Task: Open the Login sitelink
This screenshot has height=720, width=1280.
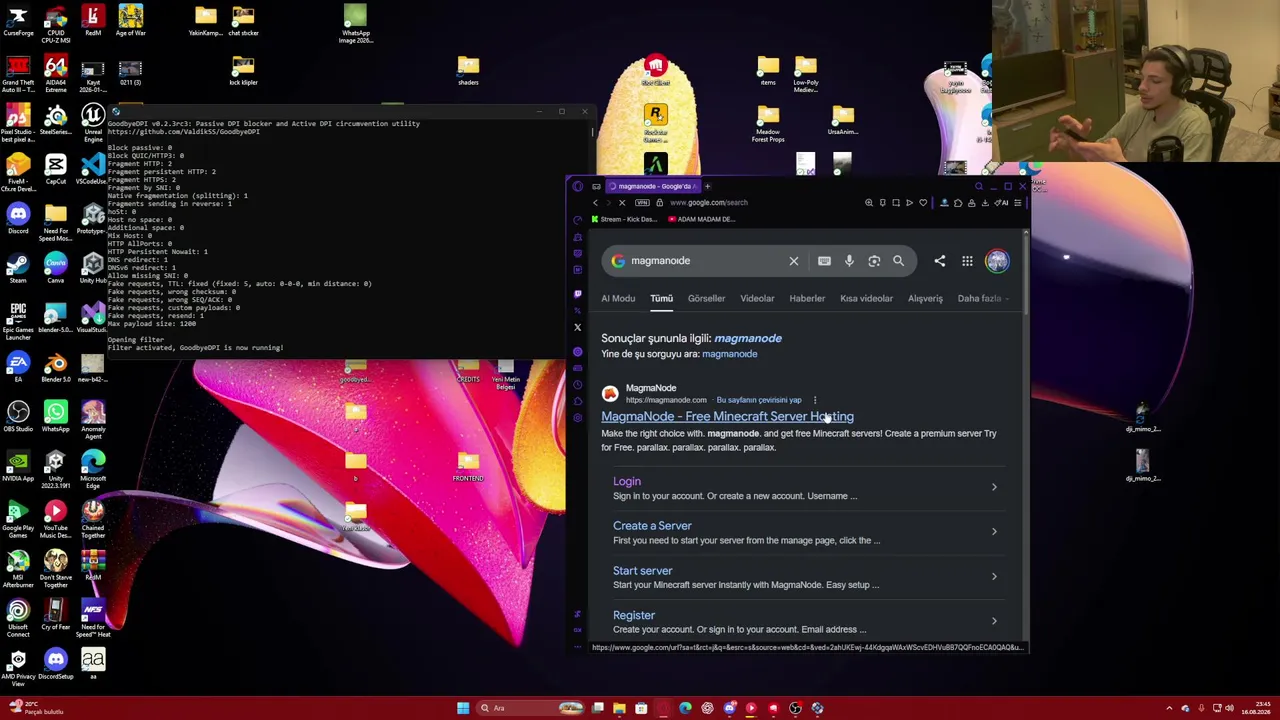Action: coord(627,481)
